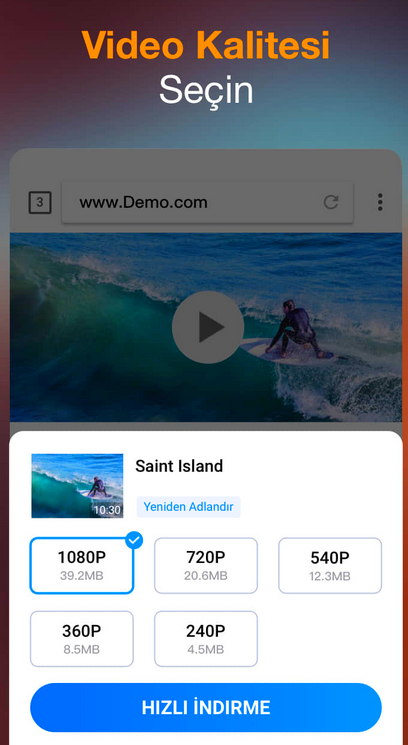This screenshot has width=408, height=745.
Task: Tap the 10:30 duration label on thumbnail
Action: point(107,510)
